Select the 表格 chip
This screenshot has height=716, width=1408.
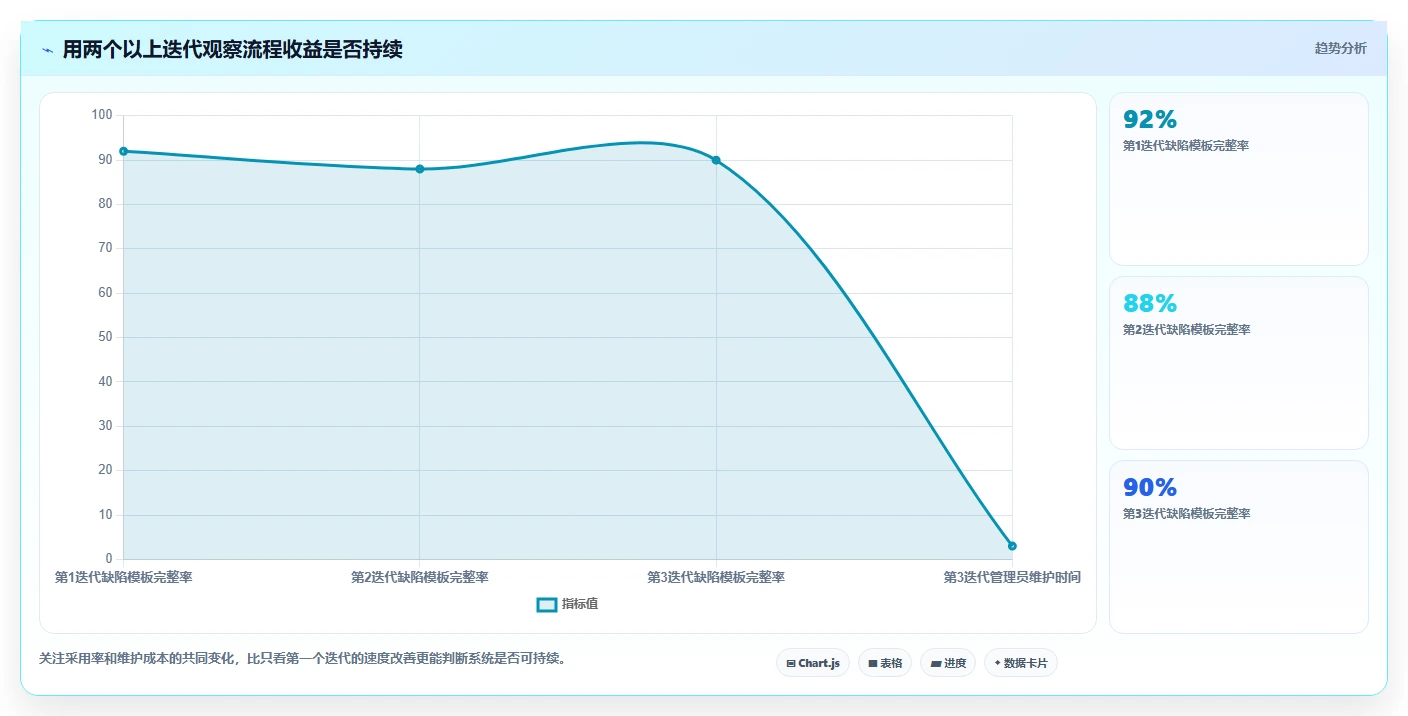pos(885,663)
